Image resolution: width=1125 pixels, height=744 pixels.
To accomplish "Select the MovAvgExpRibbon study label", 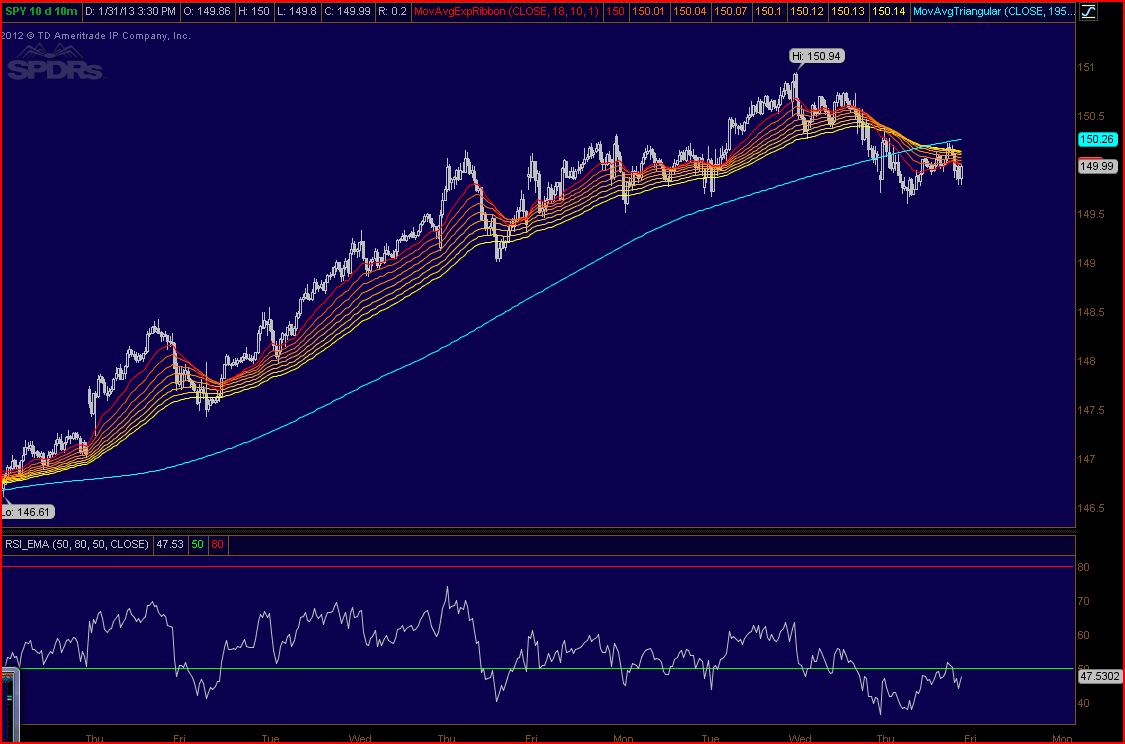I will [x=507, y=11].
